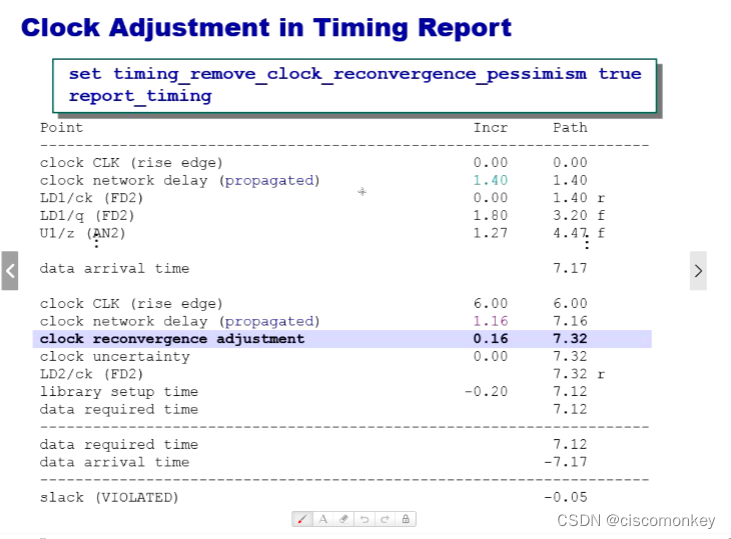The height and width of the screenshot is (539, 731).
Task: Click the 7.16 Path value
Action: click(x=570, y=321)
